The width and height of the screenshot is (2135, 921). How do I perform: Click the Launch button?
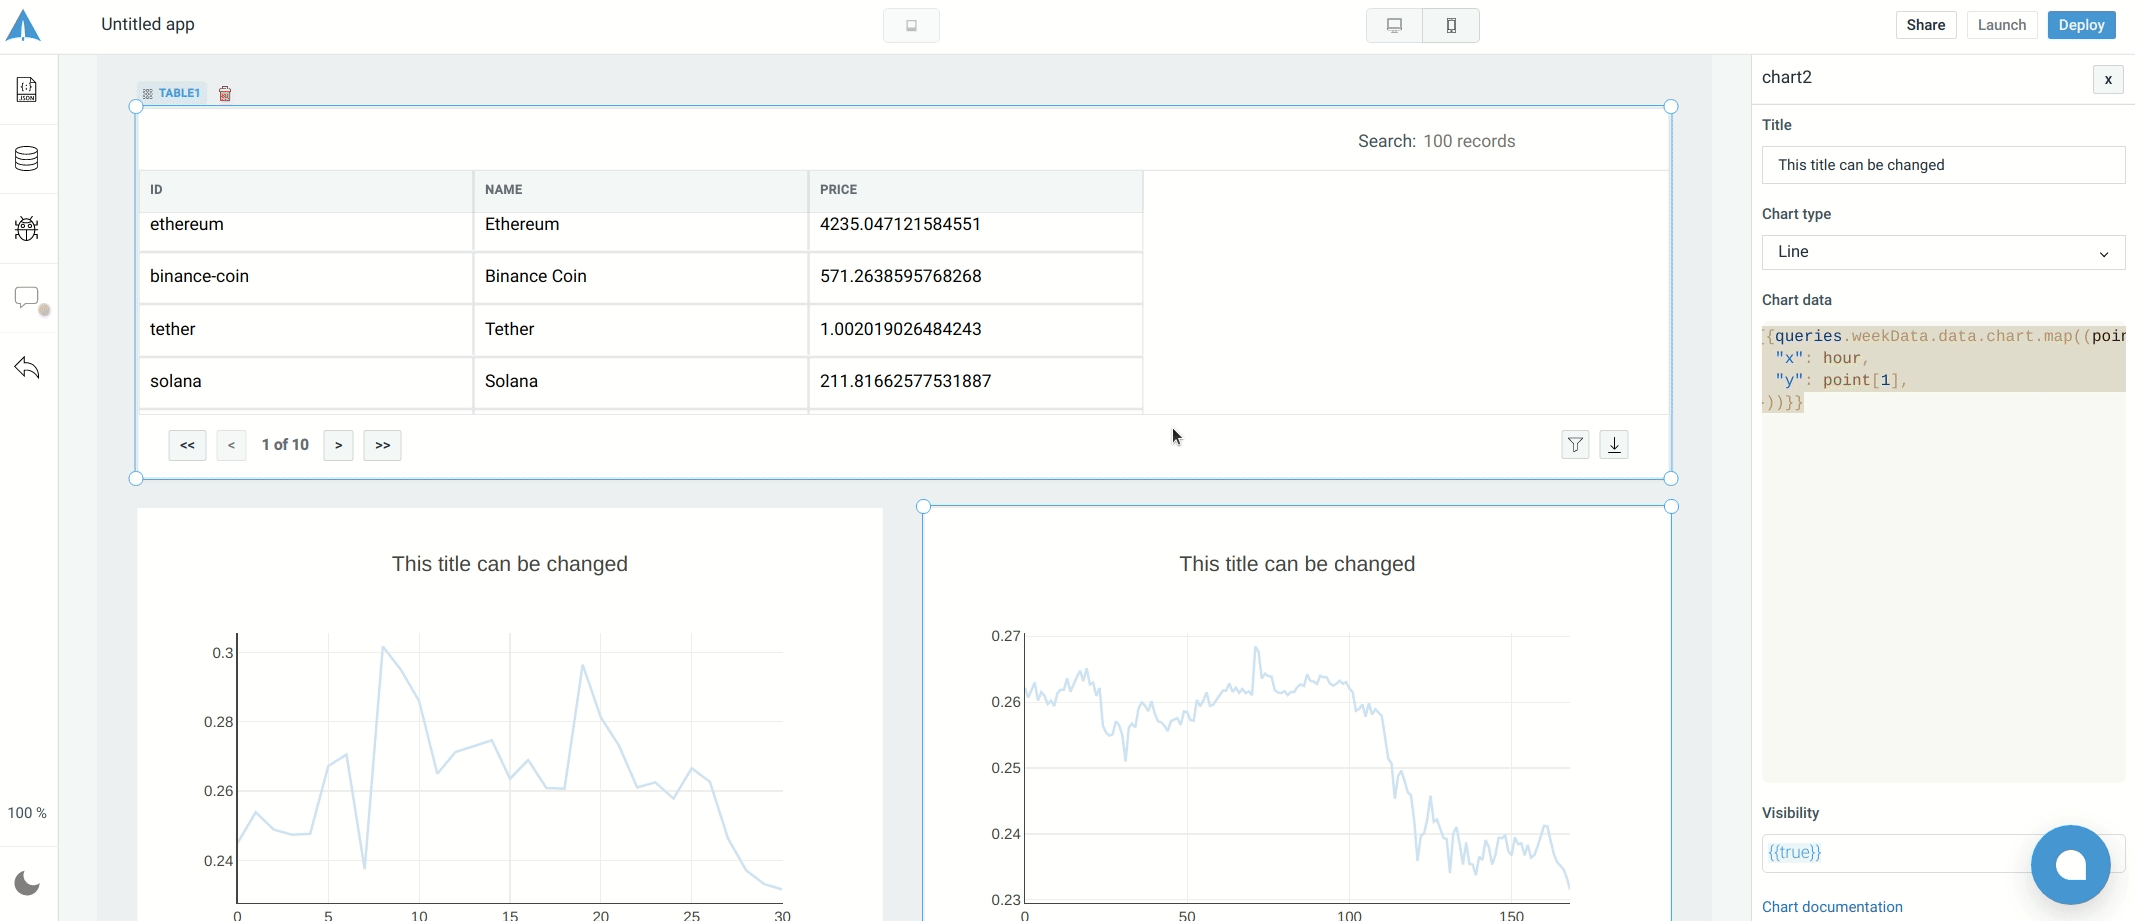[2001, 25]
